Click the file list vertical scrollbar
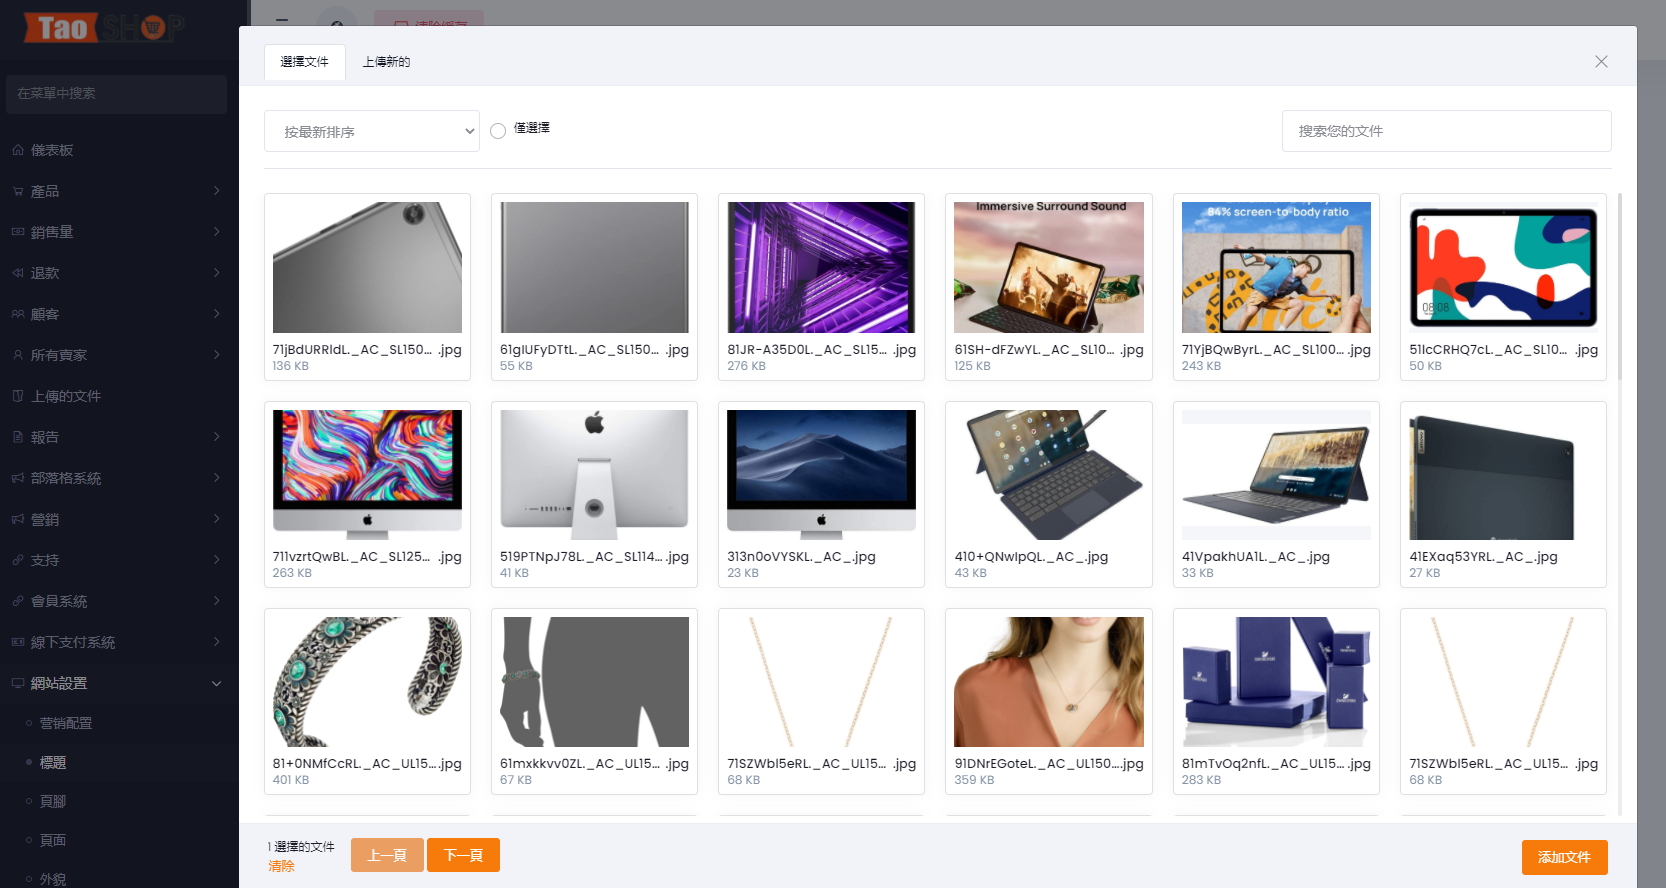The height and width of the screenshot is (888, 1666). pos(1620,286)
